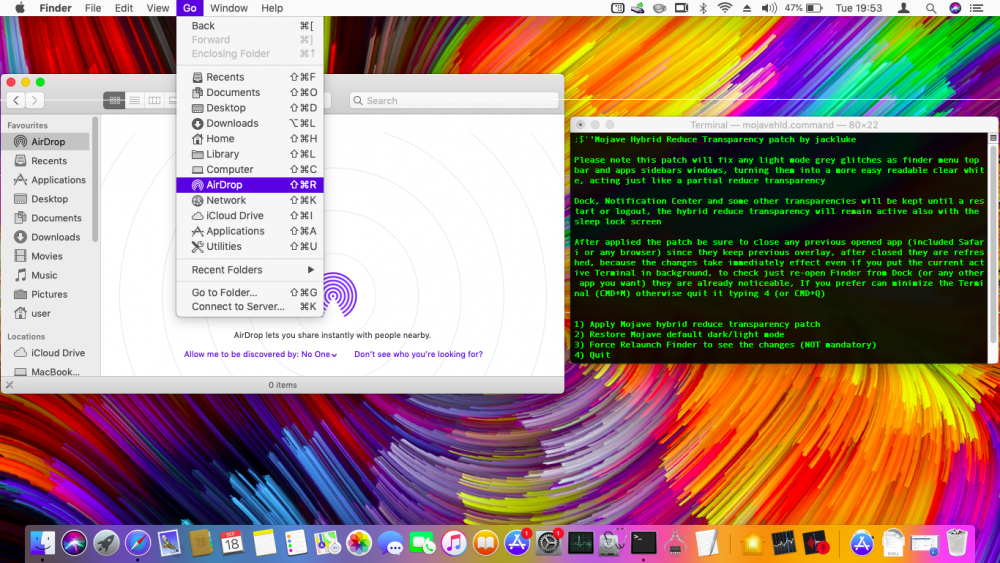Open Disk Utility stethoscope icon in Dock
This screenshot has width=1000, height=563.
pyautogui.click(x=612, y=543)
